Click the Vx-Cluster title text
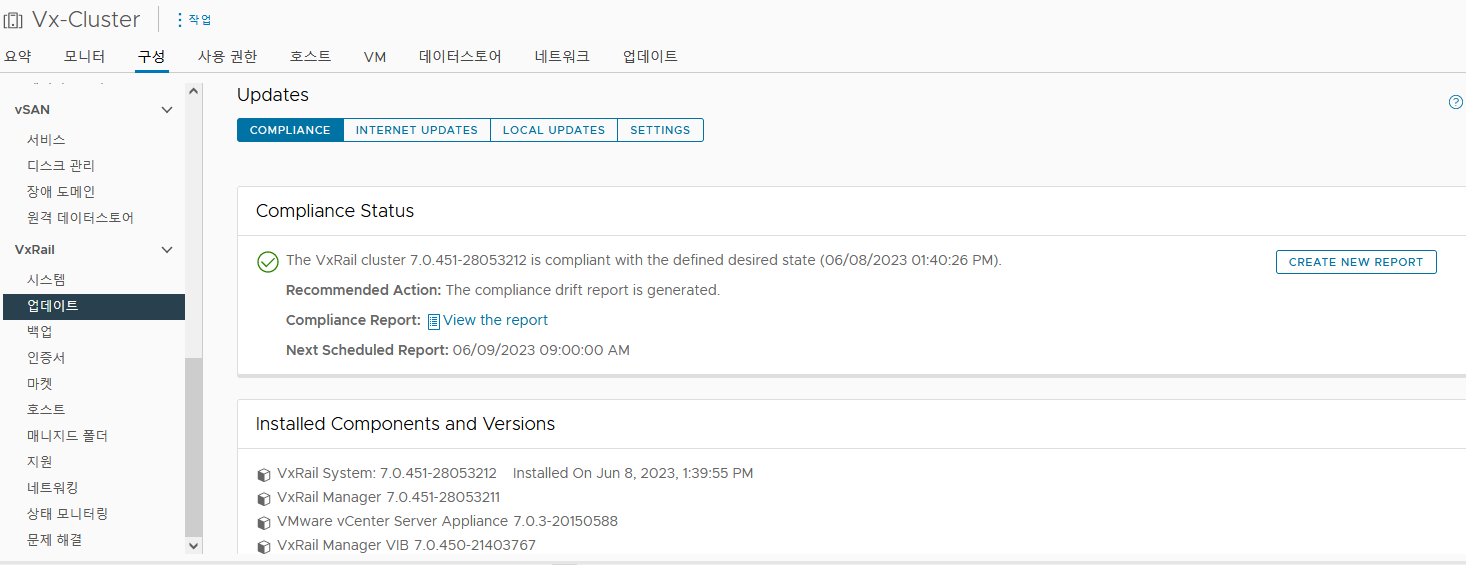This screenshot has width=1466, height=565. (x=86, y=20)
